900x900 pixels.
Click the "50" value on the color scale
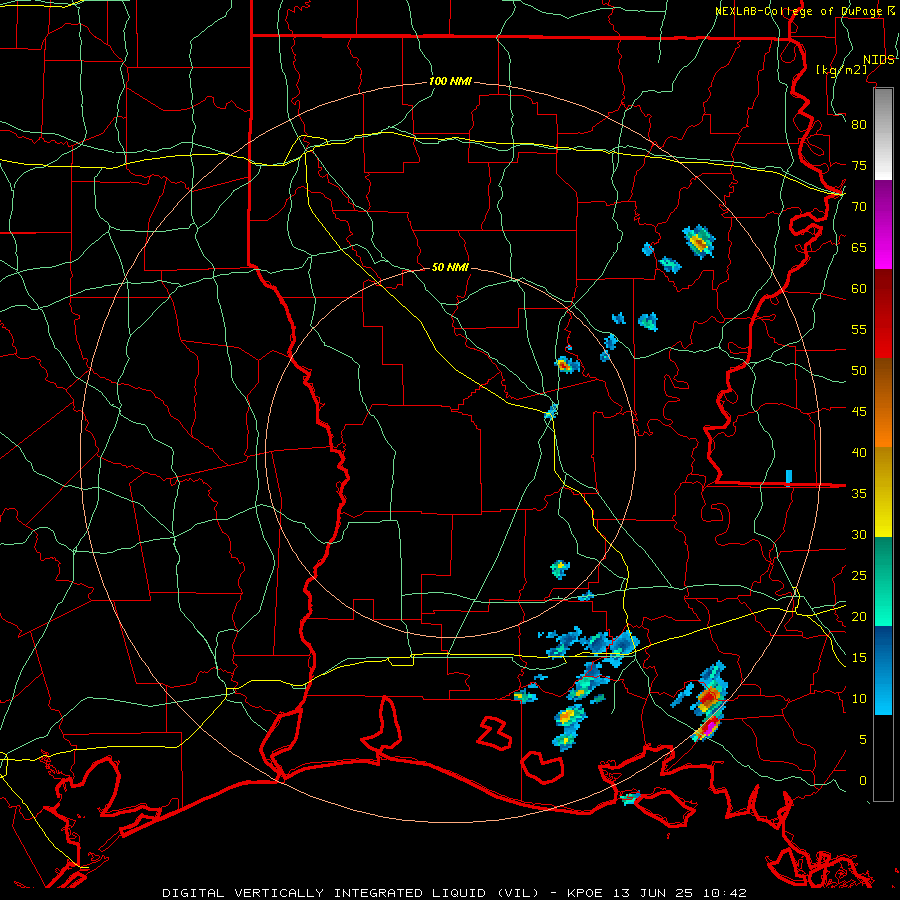click(859, 370)
